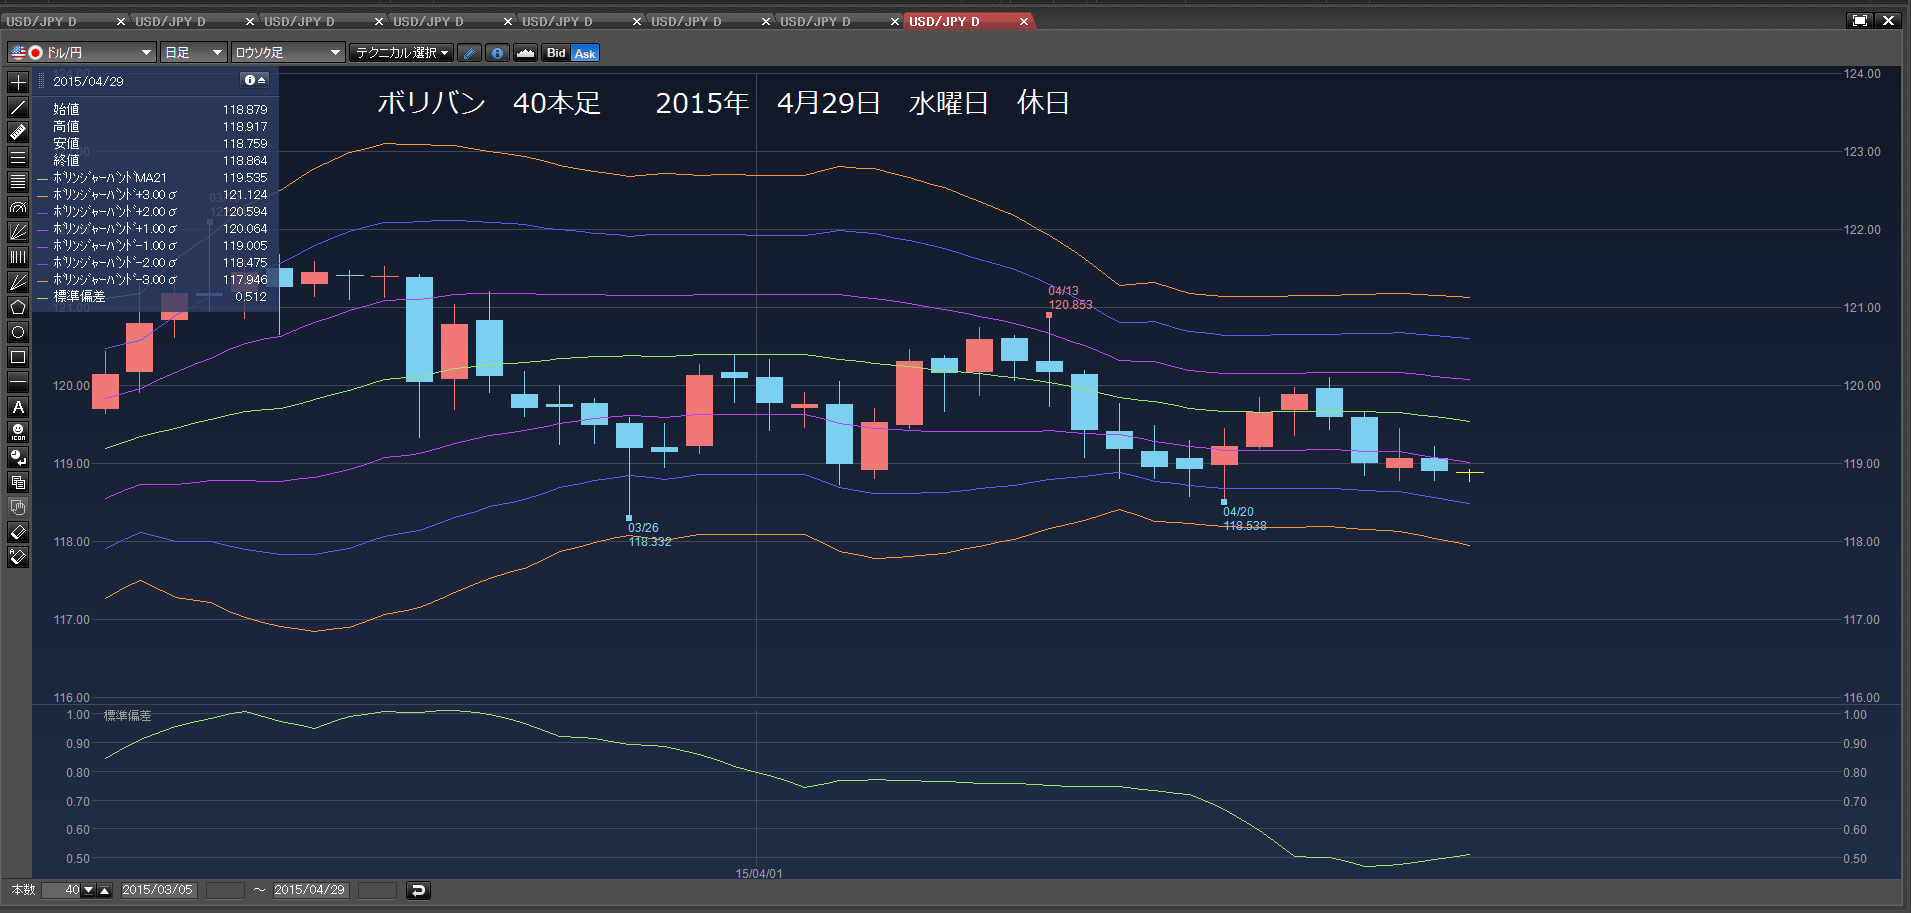The width and height of the screenshot is (1911, 913).
Task: Select the trend line drawing tool
Action: click(x=18, y=107)
